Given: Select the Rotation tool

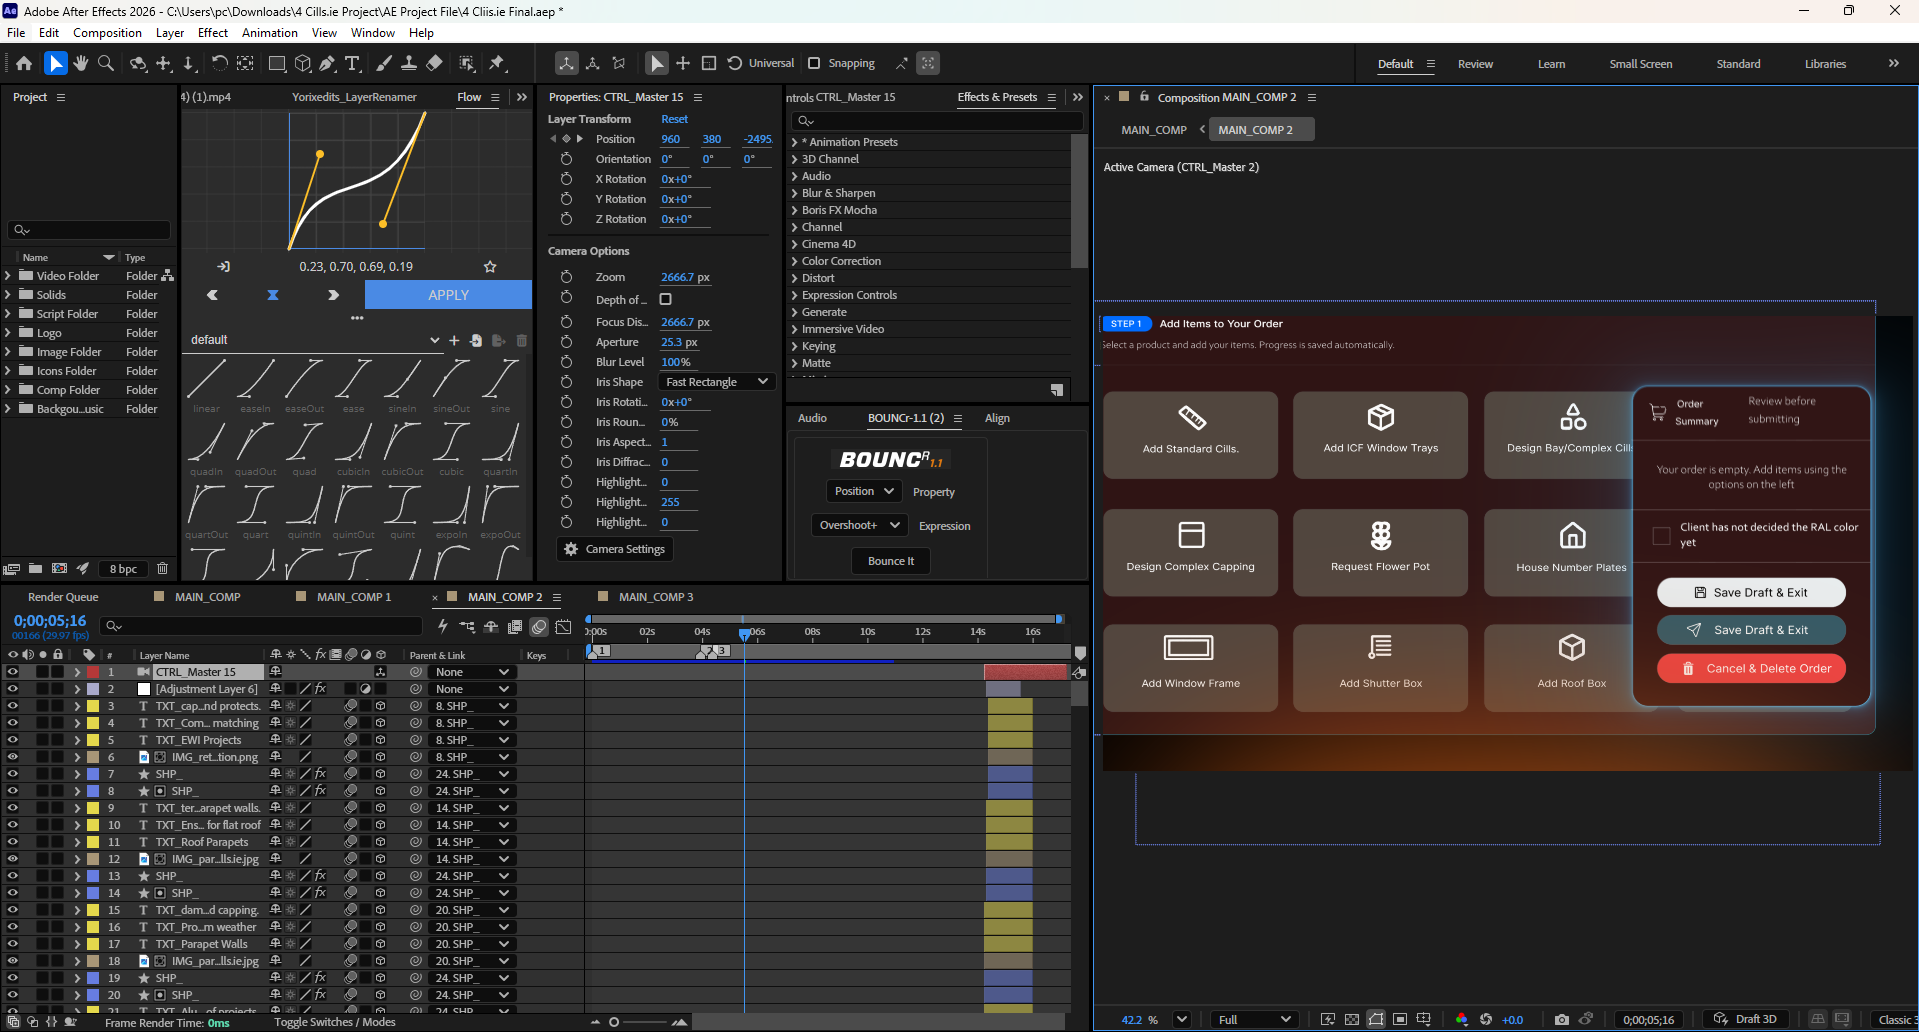Looking at the screenshot, I should [x=219, y=64].
